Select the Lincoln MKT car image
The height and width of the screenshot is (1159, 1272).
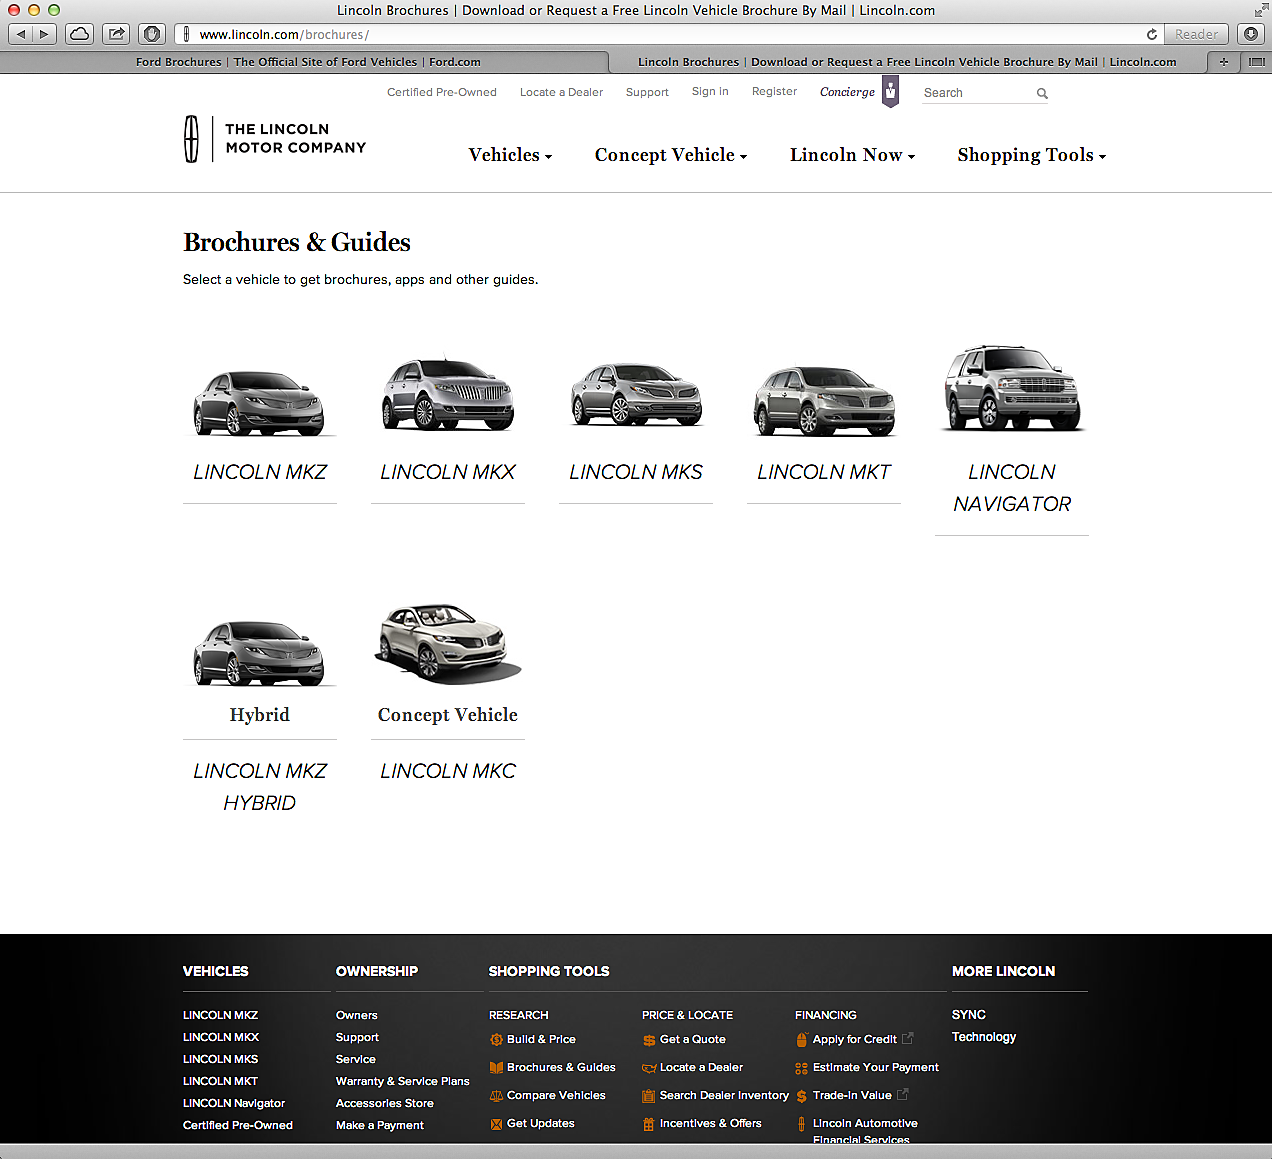point(824,400)
